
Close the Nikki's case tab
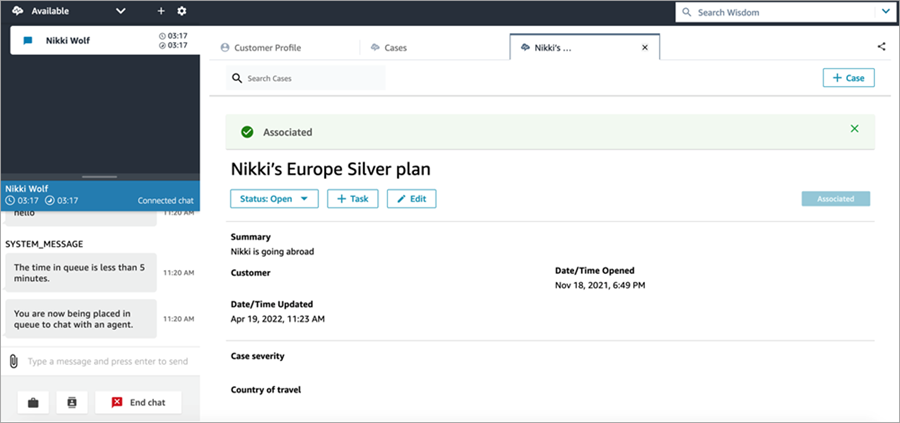tap(644, 47)
